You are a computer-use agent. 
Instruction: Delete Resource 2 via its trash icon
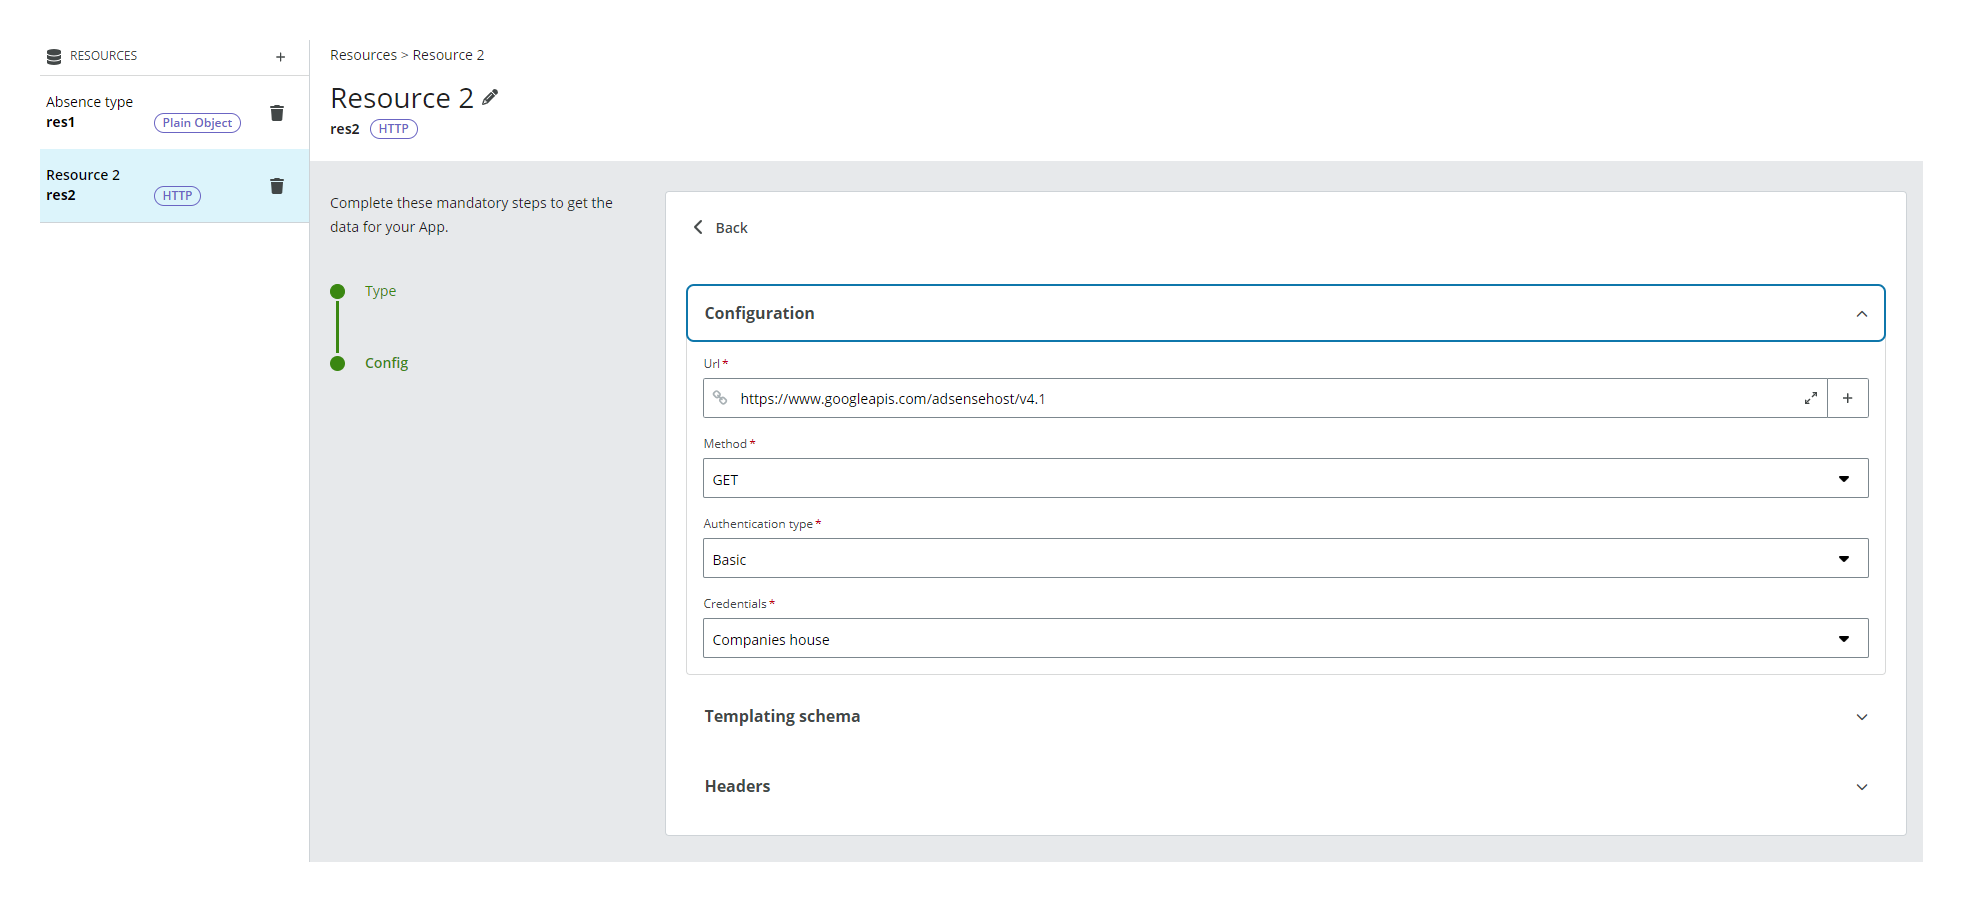tap(277, 186)
